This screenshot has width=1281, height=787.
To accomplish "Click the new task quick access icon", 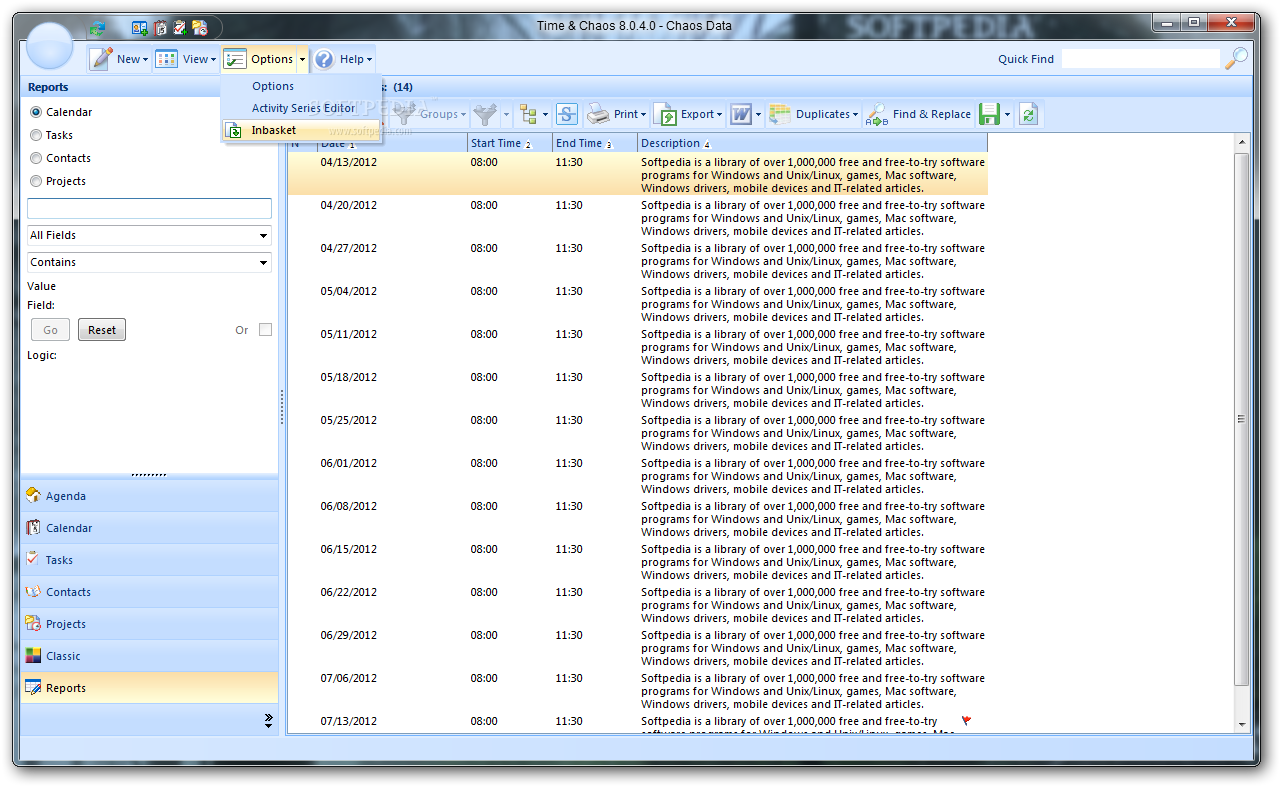I will coord(180,28).
